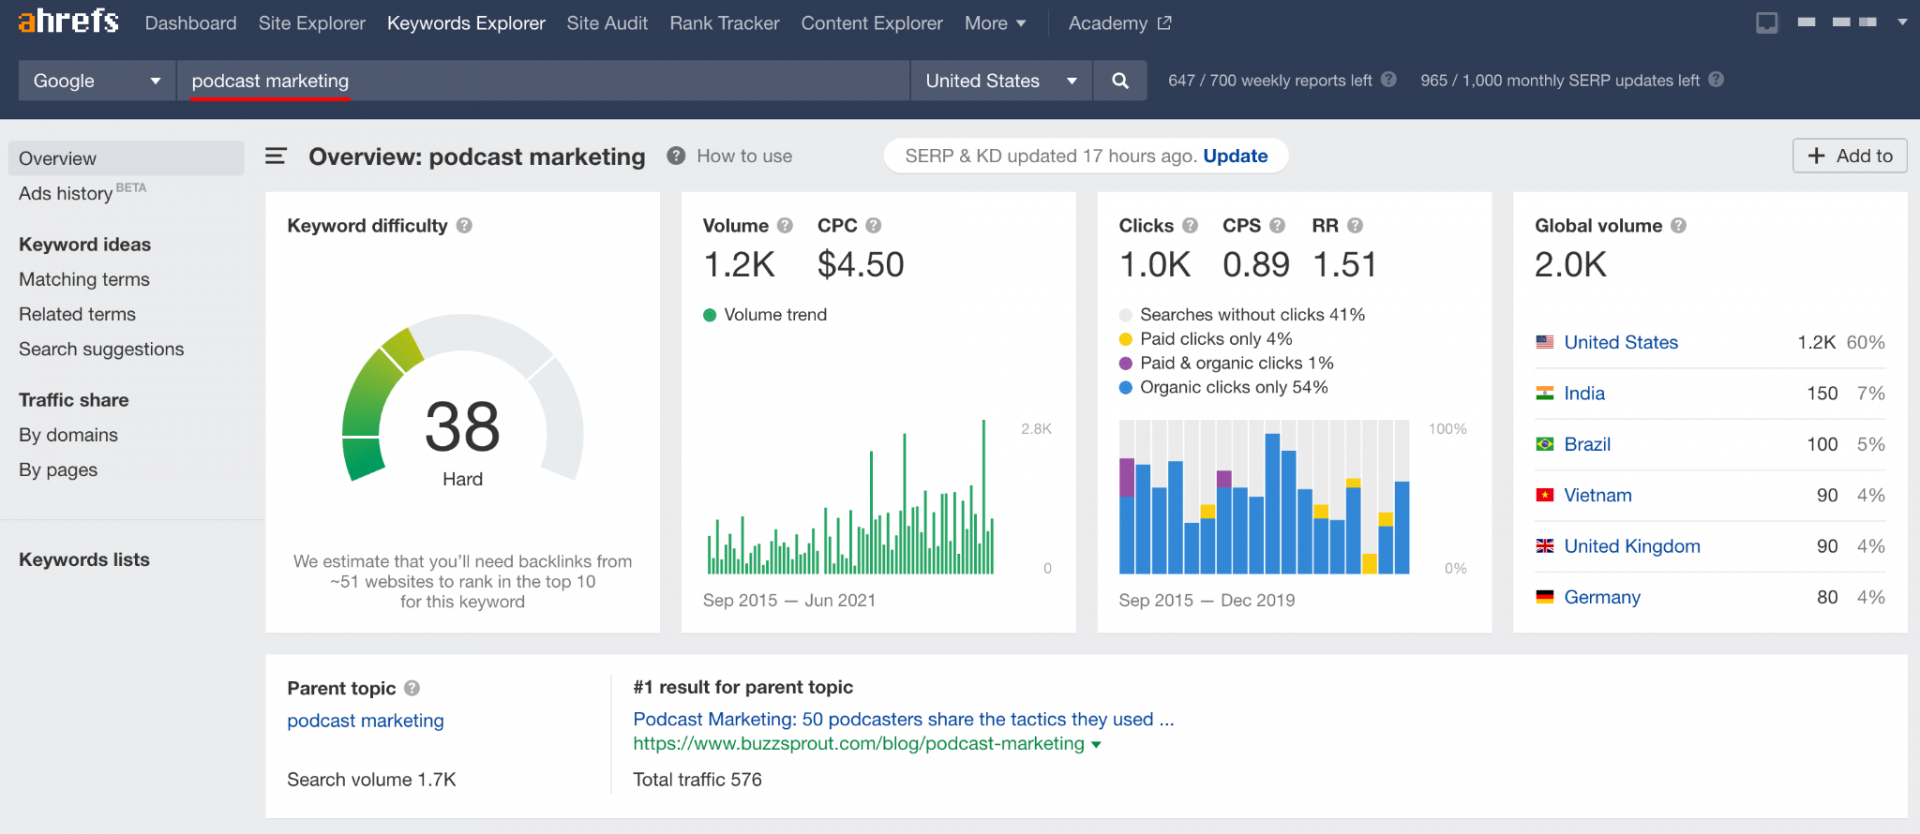Open the United States country dropdown
This screenshot has width=1920, height=834.
1001,81
